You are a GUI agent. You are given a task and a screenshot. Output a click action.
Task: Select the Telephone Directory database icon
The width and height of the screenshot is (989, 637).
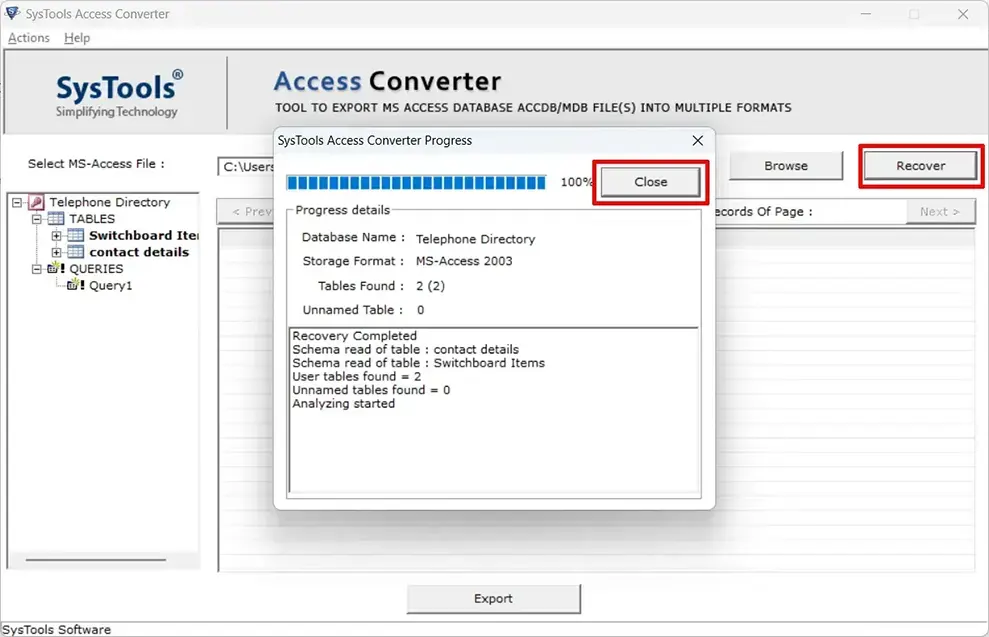(x=37, y=202)
